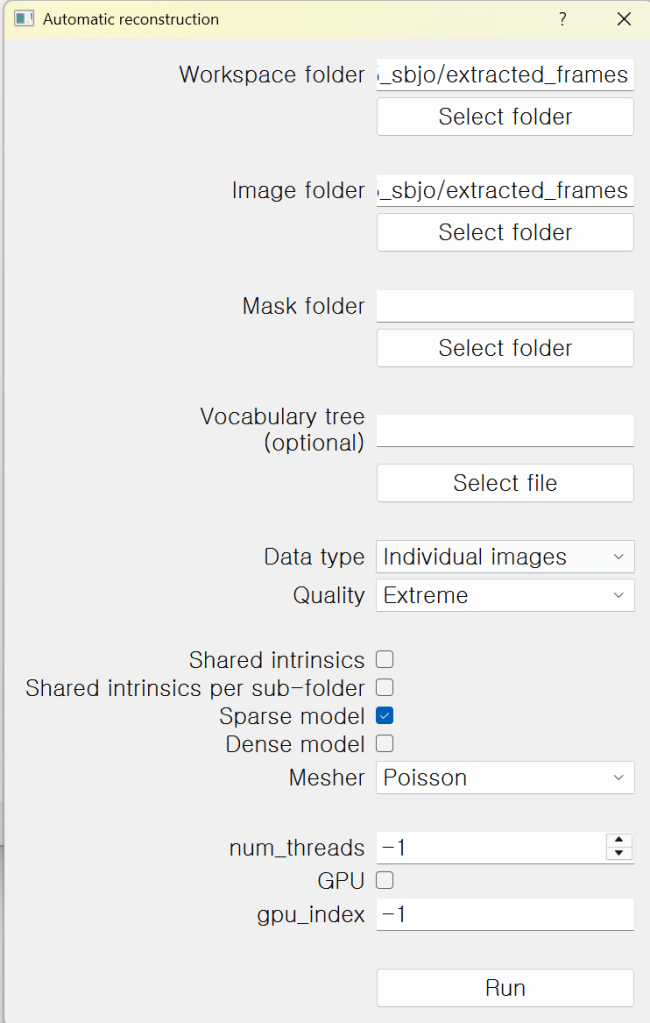The image size is (650, 1023).
Task: Click the Mask folder input field
Action: [505, 306]
